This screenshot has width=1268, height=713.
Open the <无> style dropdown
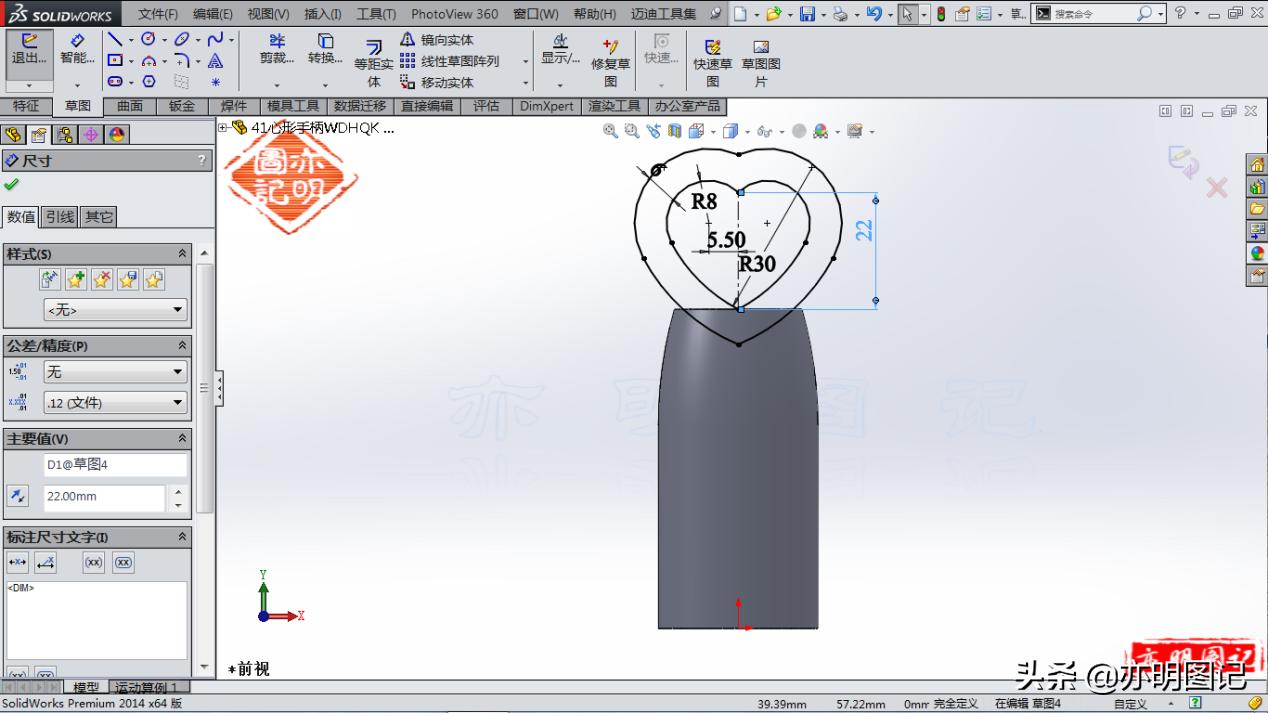click(x=115, y=310)
